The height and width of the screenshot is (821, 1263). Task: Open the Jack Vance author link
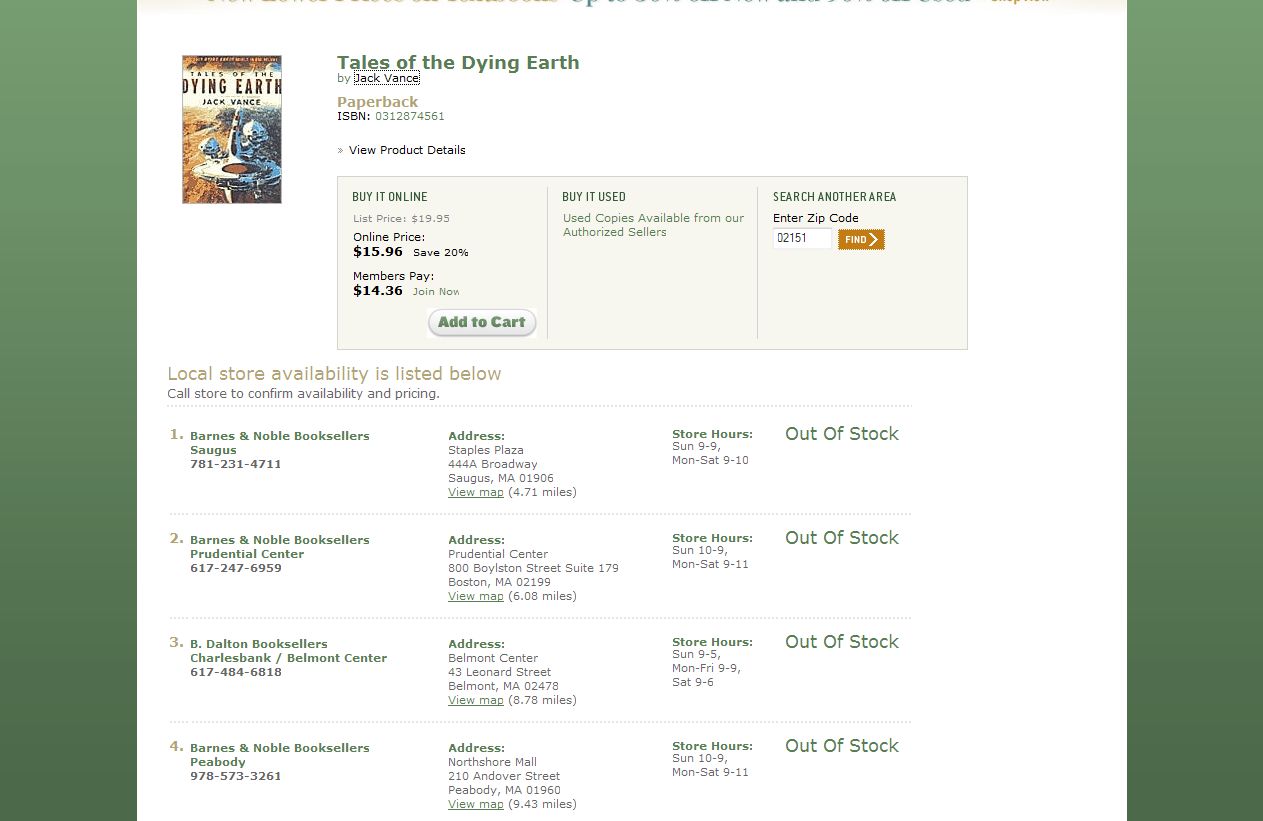coord(387,78)
